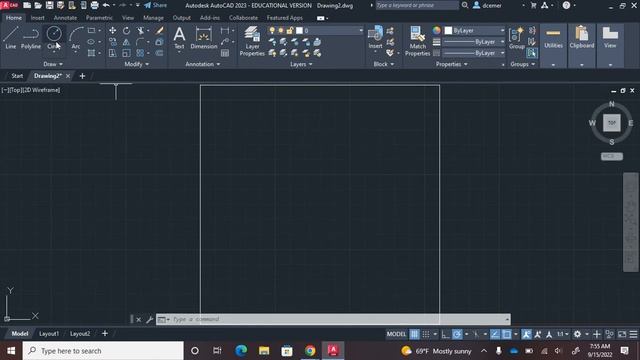Open the Annotate ribbon tab
Screen dimensions: 640x360
(65, 18)
